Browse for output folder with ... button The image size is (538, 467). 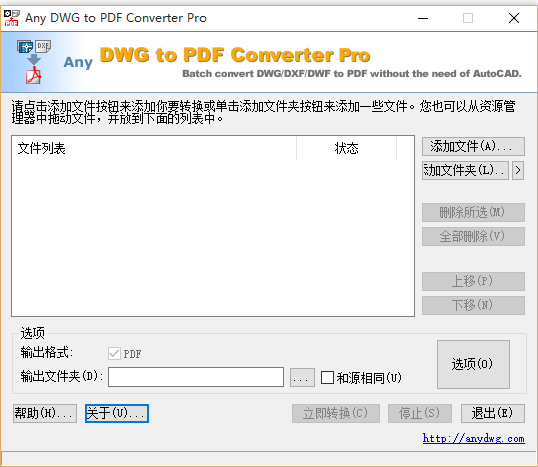pos(302,377)
